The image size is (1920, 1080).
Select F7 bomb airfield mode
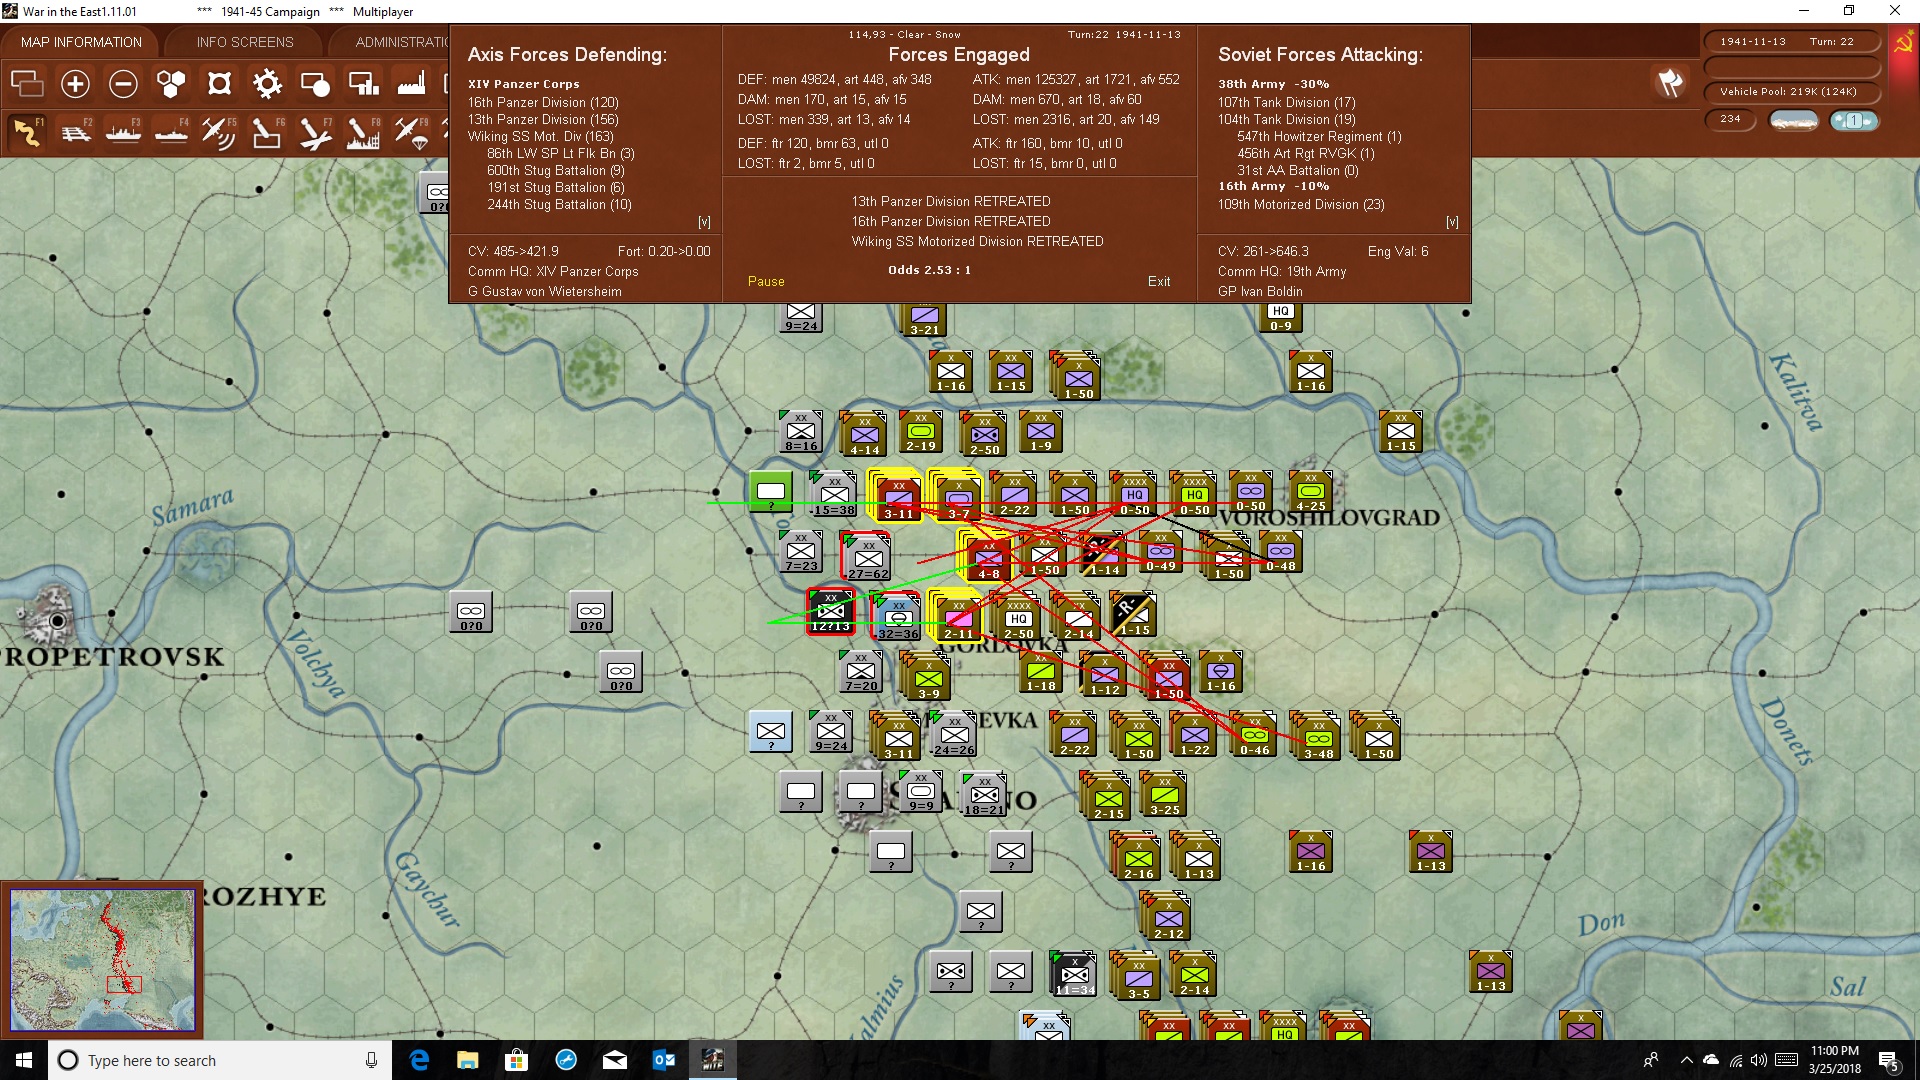315,132
